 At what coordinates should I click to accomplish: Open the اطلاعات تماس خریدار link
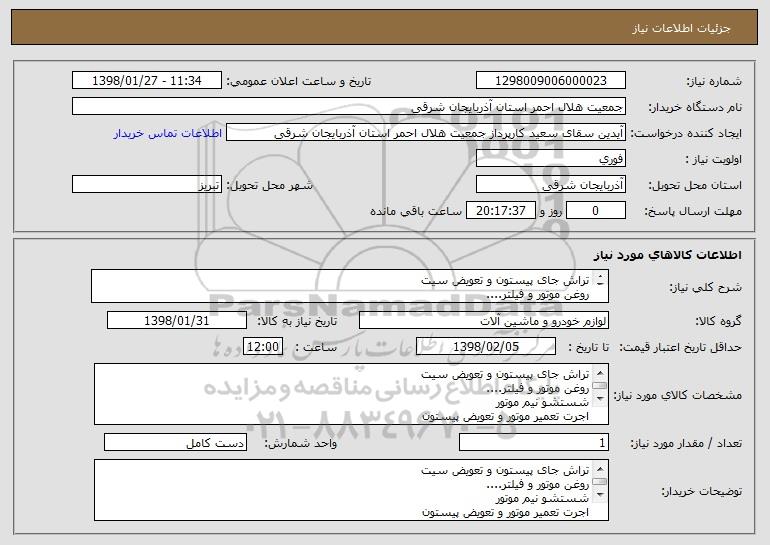pos(168,133)
